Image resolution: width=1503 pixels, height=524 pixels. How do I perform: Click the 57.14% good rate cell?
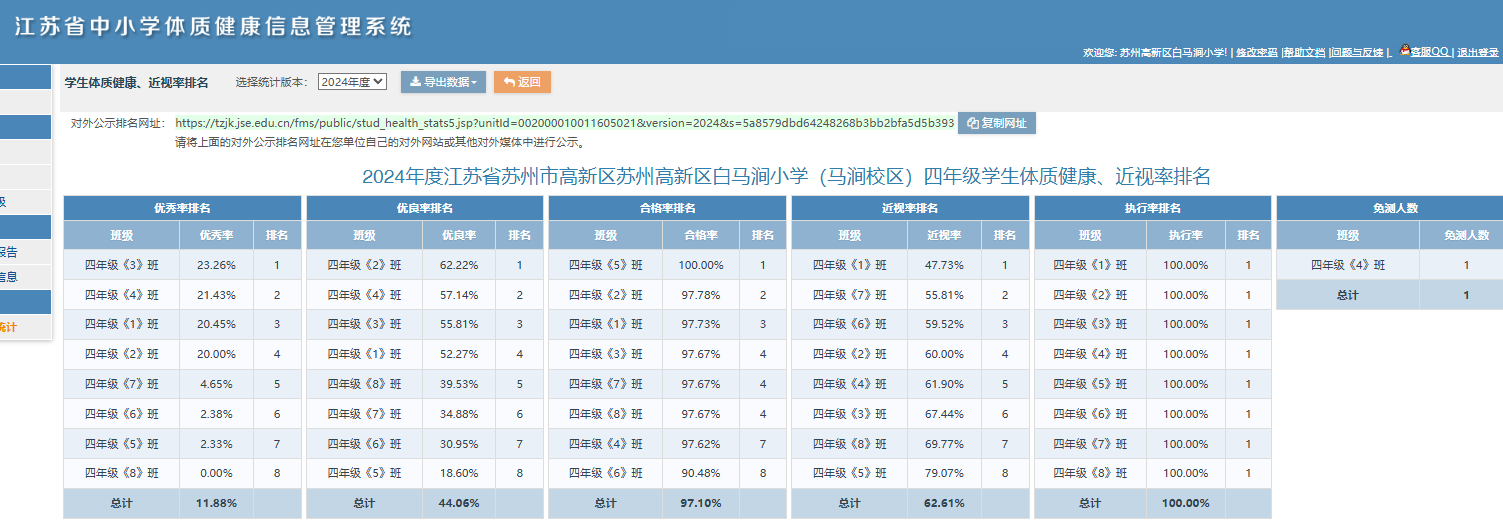click(x=459, y=295)
